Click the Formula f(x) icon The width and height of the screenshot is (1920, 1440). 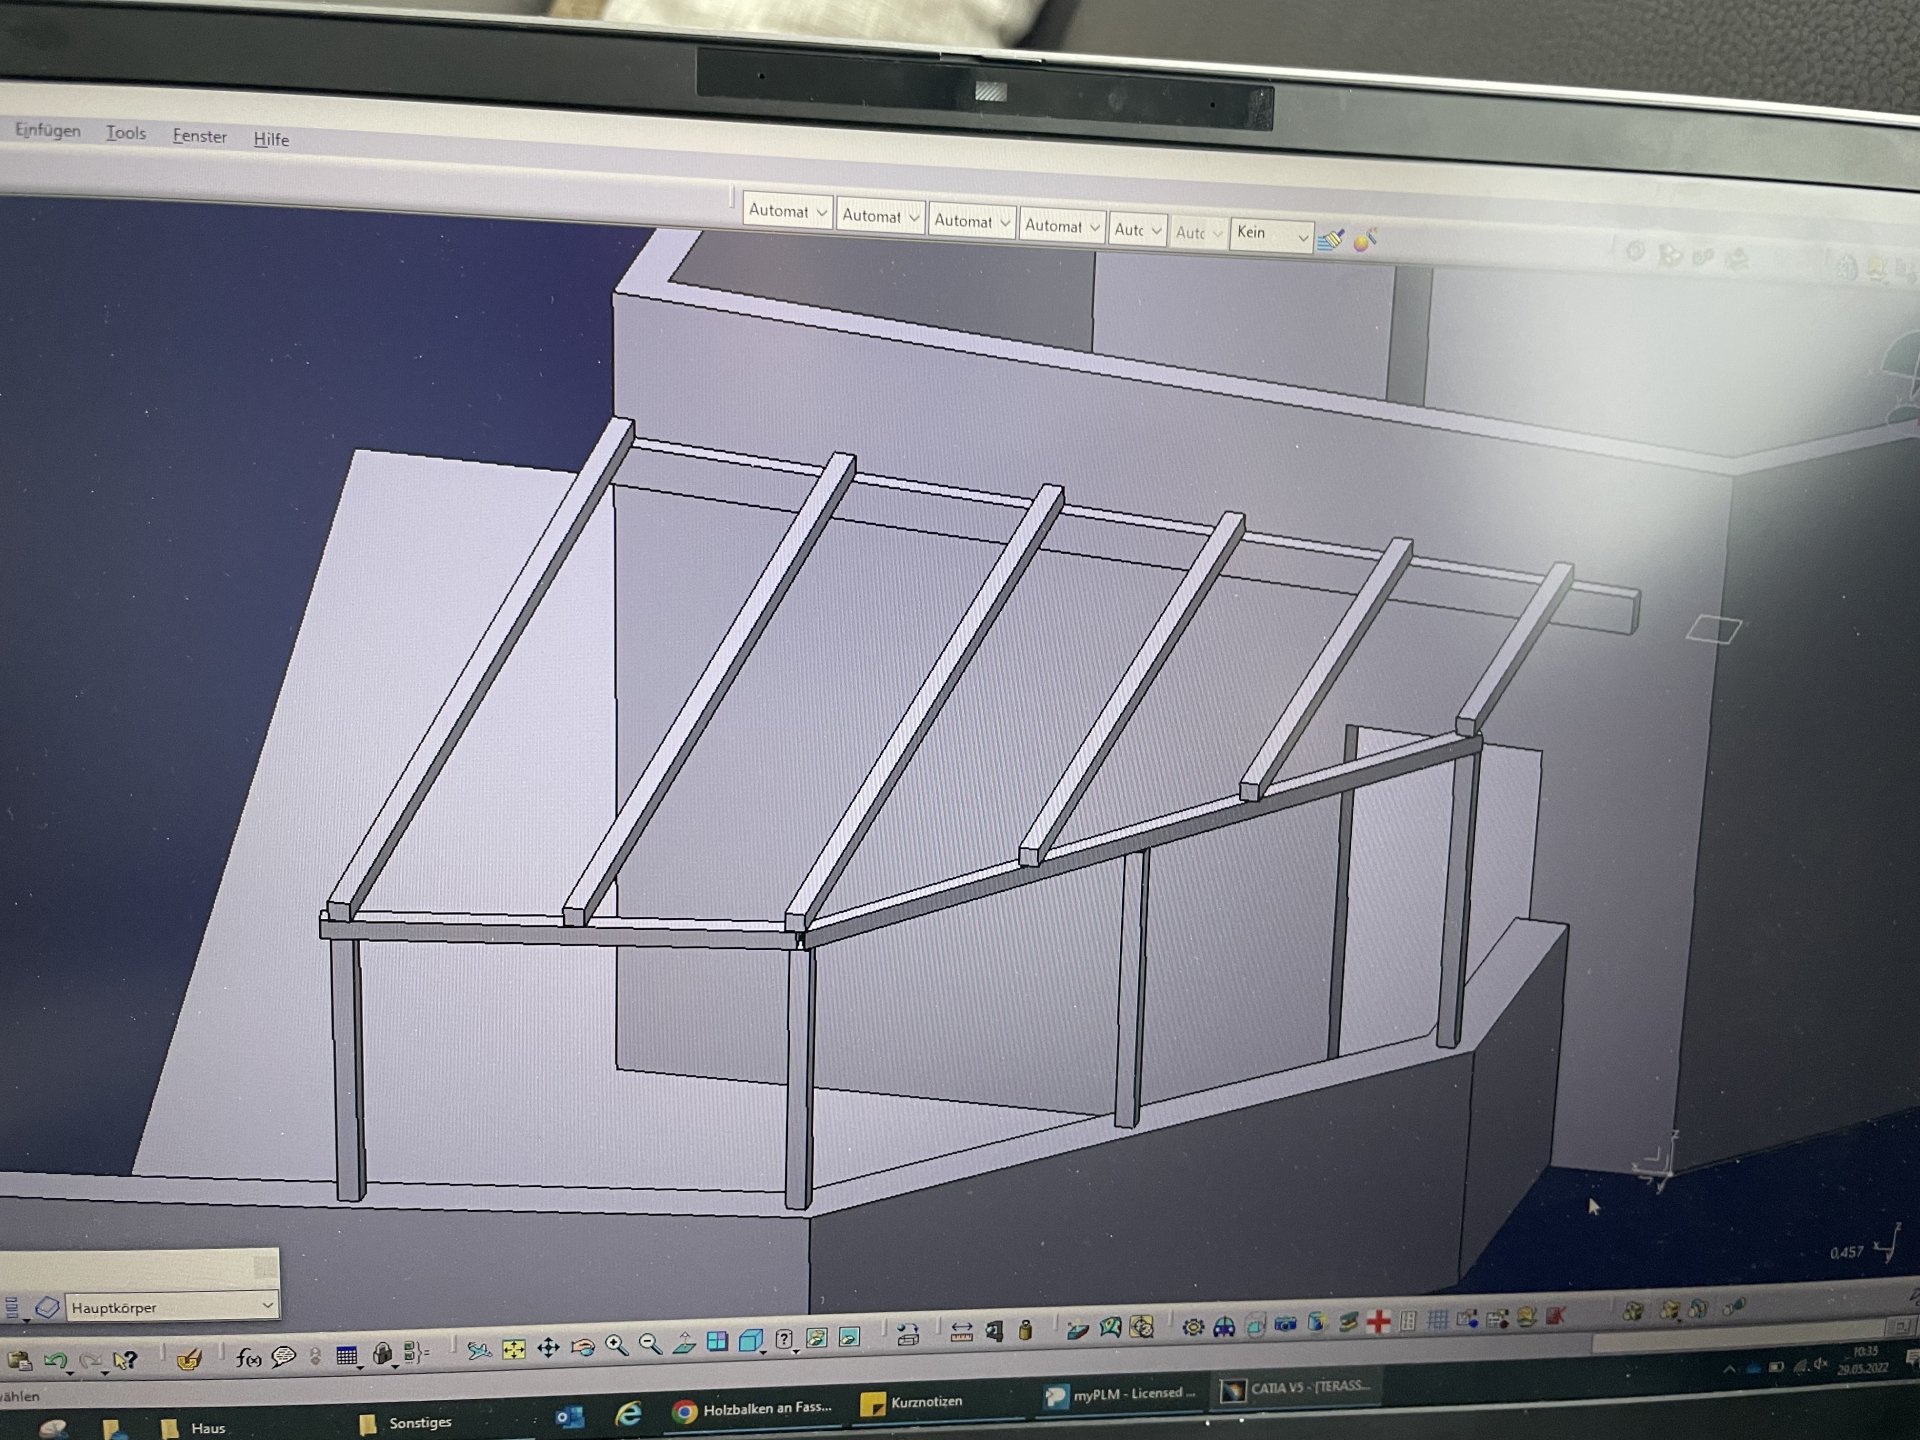248,1357
